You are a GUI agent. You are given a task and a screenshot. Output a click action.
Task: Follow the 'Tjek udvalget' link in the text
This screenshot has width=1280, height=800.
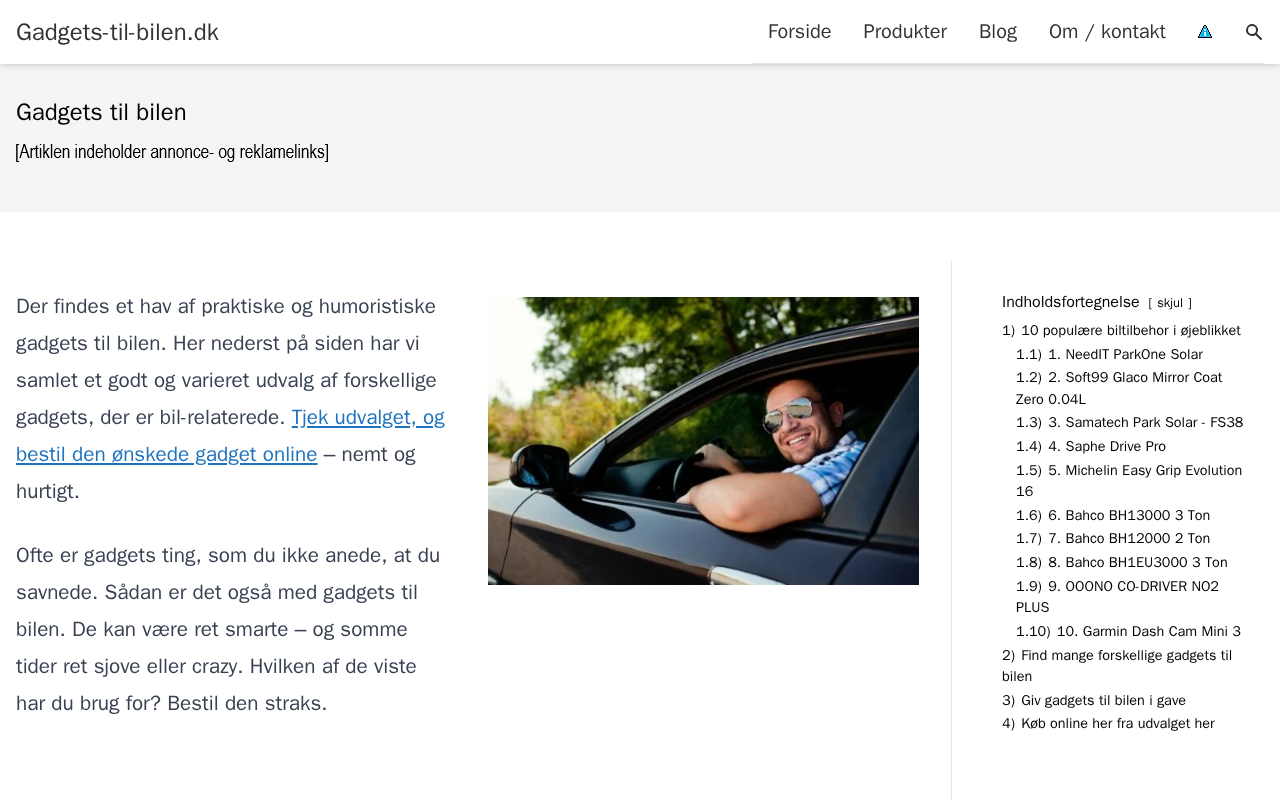[x=230, y=436]
